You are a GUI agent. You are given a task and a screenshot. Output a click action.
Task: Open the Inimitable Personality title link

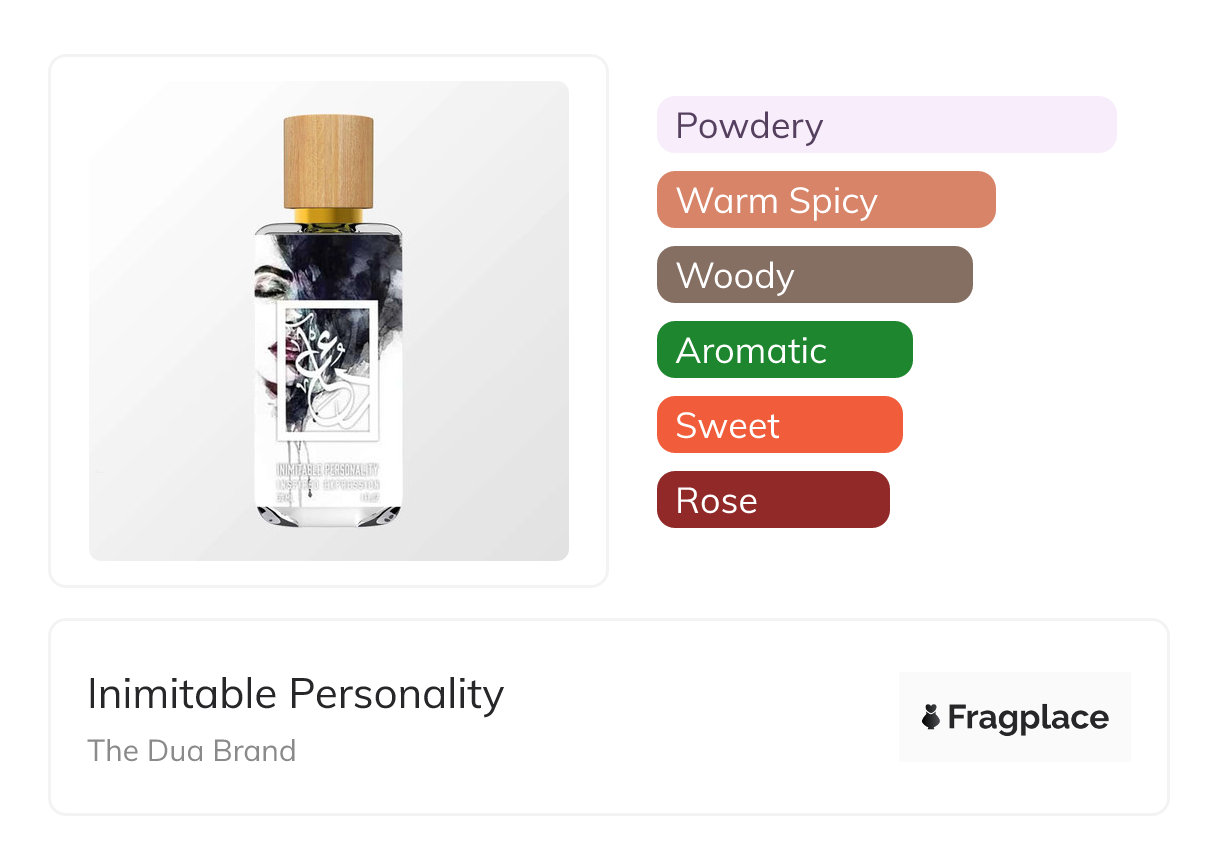click(x=296, y=694)
